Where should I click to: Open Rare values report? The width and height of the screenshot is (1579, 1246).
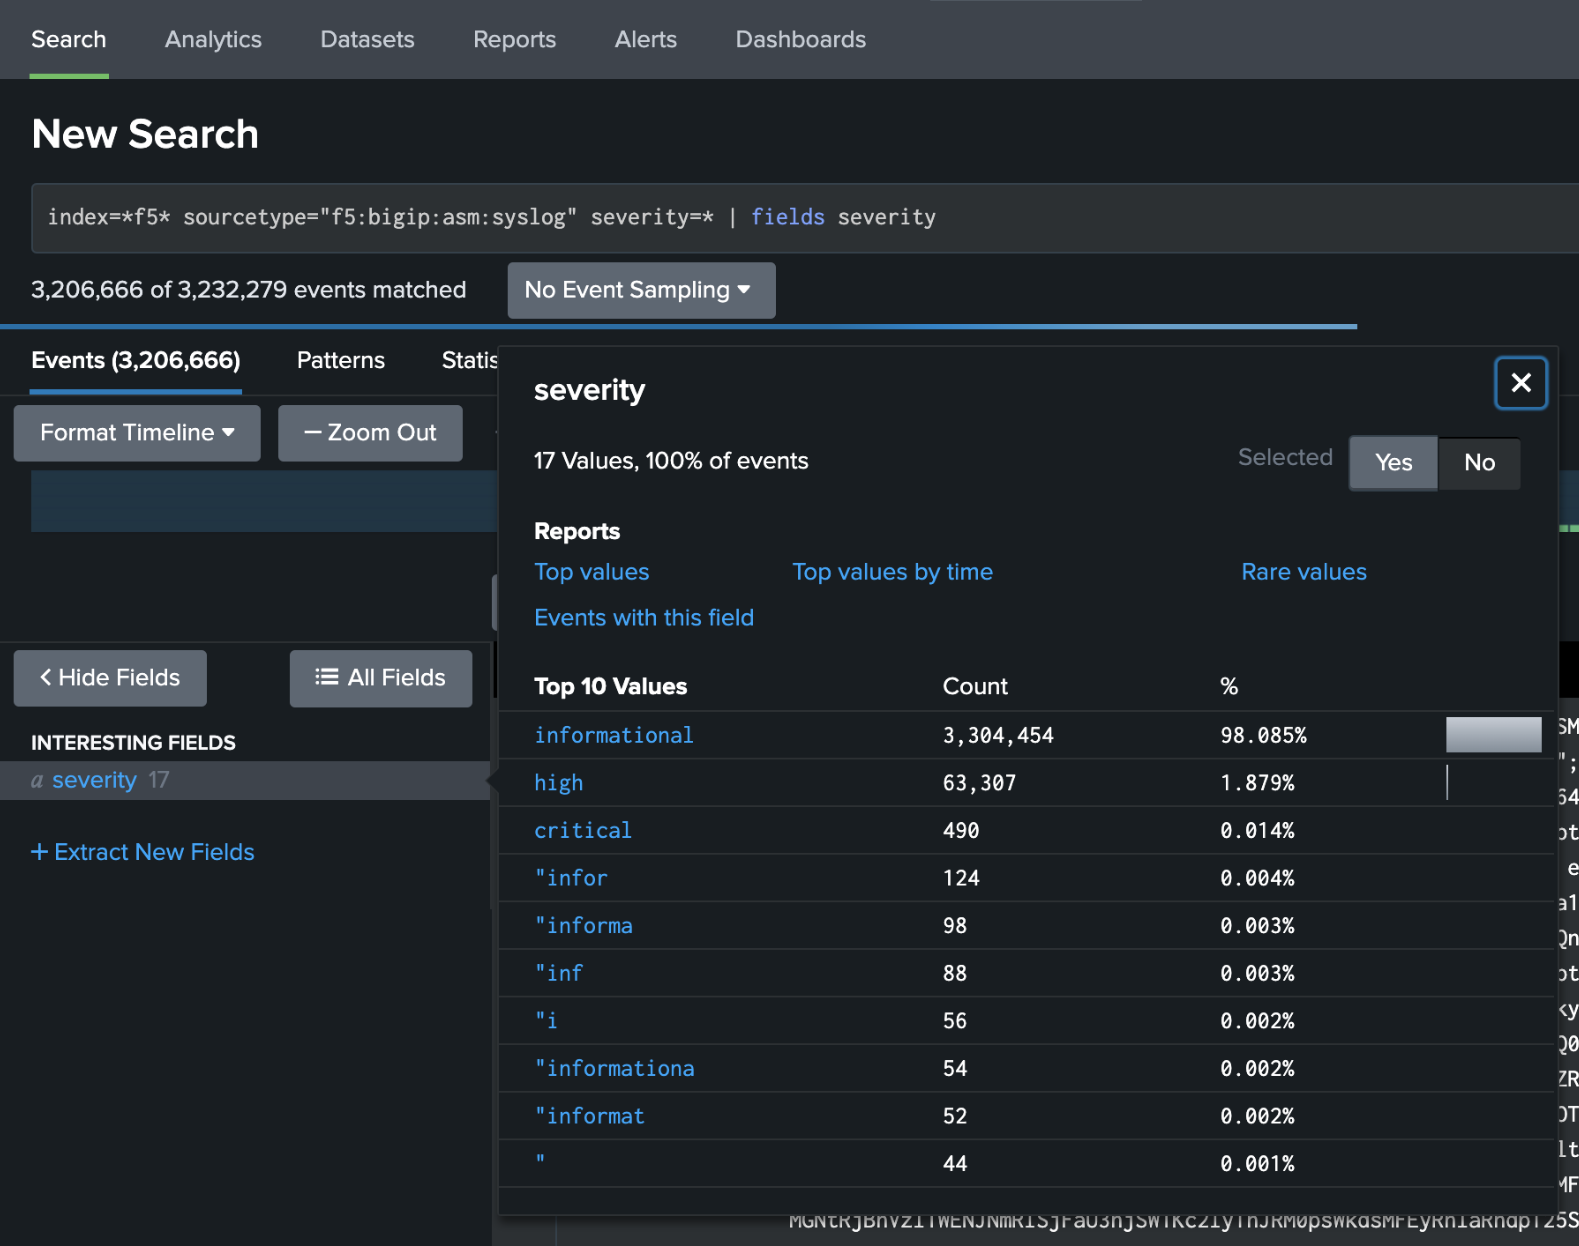point(1304,572)
